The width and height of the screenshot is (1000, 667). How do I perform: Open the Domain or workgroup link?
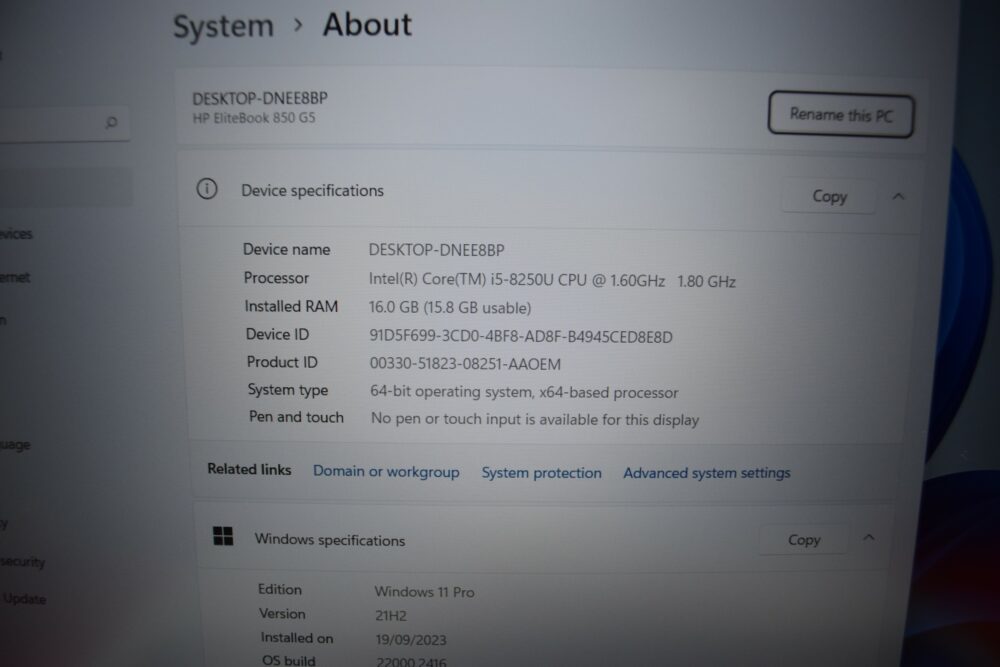(386, 472)
